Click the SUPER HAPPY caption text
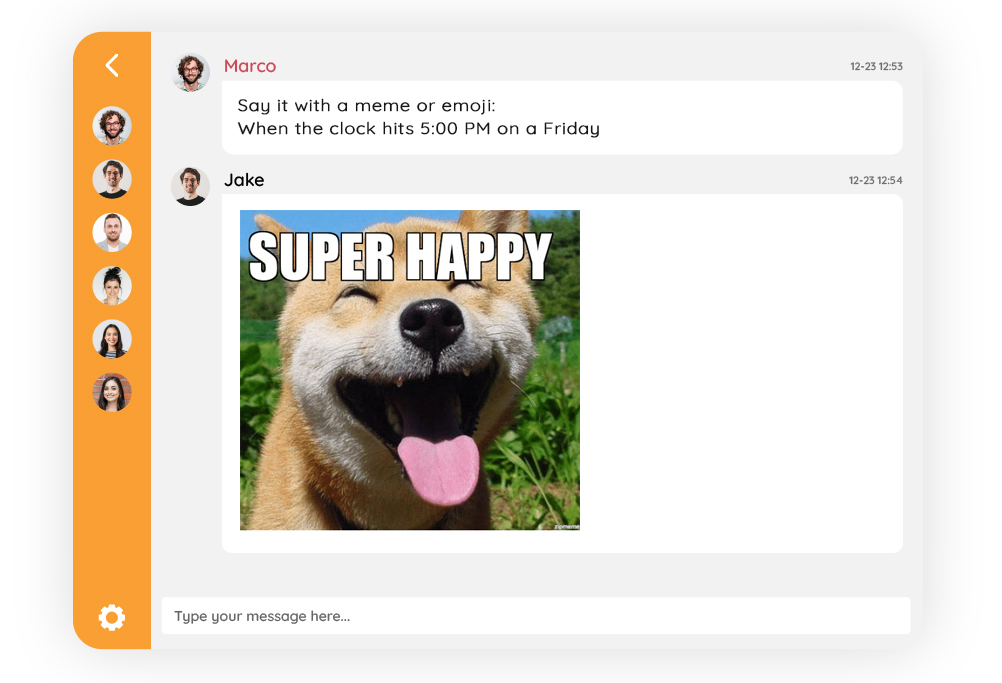The image size is (1002, 683). [x=400, y=257]
